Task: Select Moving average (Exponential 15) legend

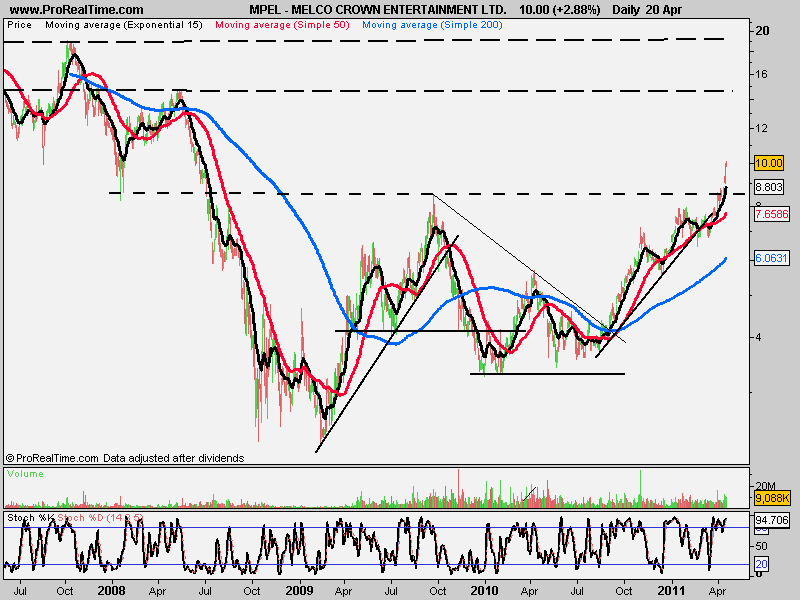Action: pos(124,25)
